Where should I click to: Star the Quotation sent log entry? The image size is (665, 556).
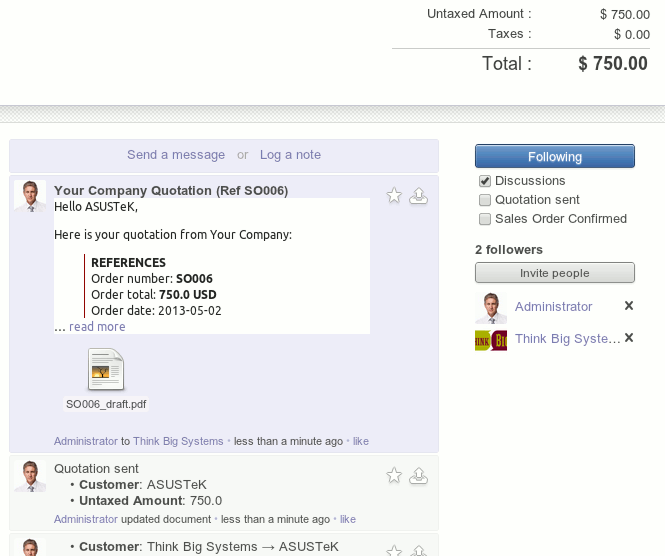[394, 475]
